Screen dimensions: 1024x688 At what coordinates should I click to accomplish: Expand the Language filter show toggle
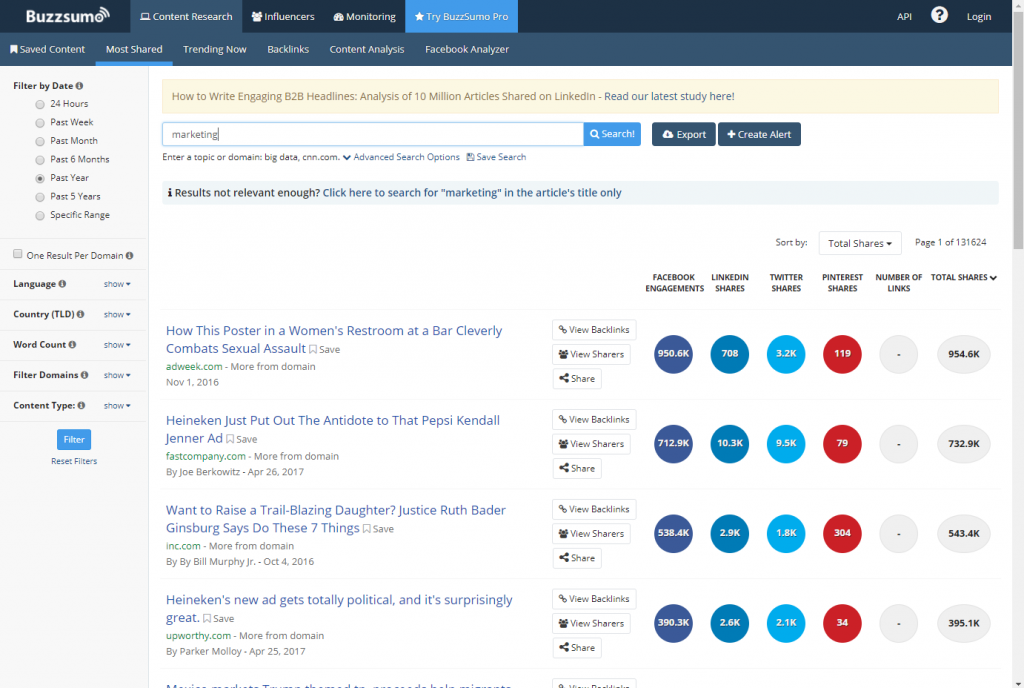tap(117, 284)
